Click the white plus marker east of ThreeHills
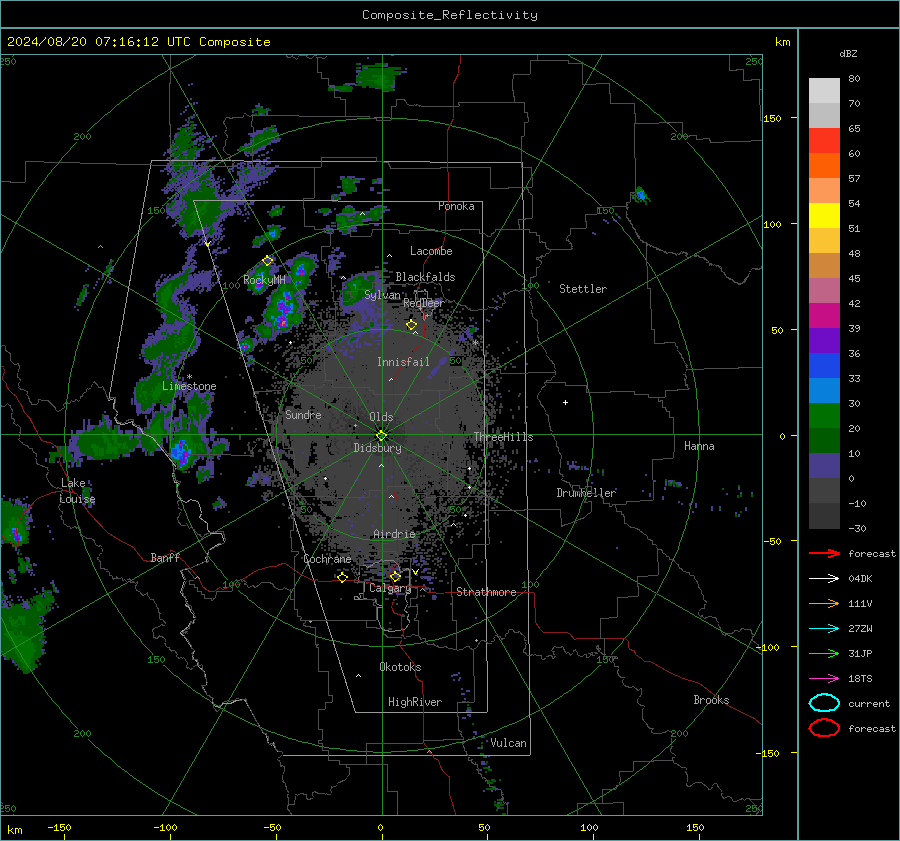Viewport: 900px width, 841px height. click(x=565, y=402)
